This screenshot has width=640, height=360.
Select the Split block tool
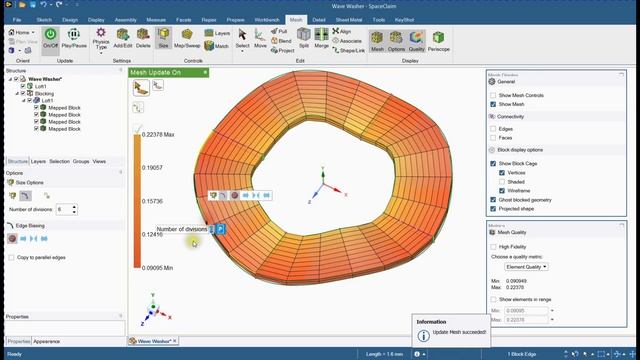(x=304, y=38)
